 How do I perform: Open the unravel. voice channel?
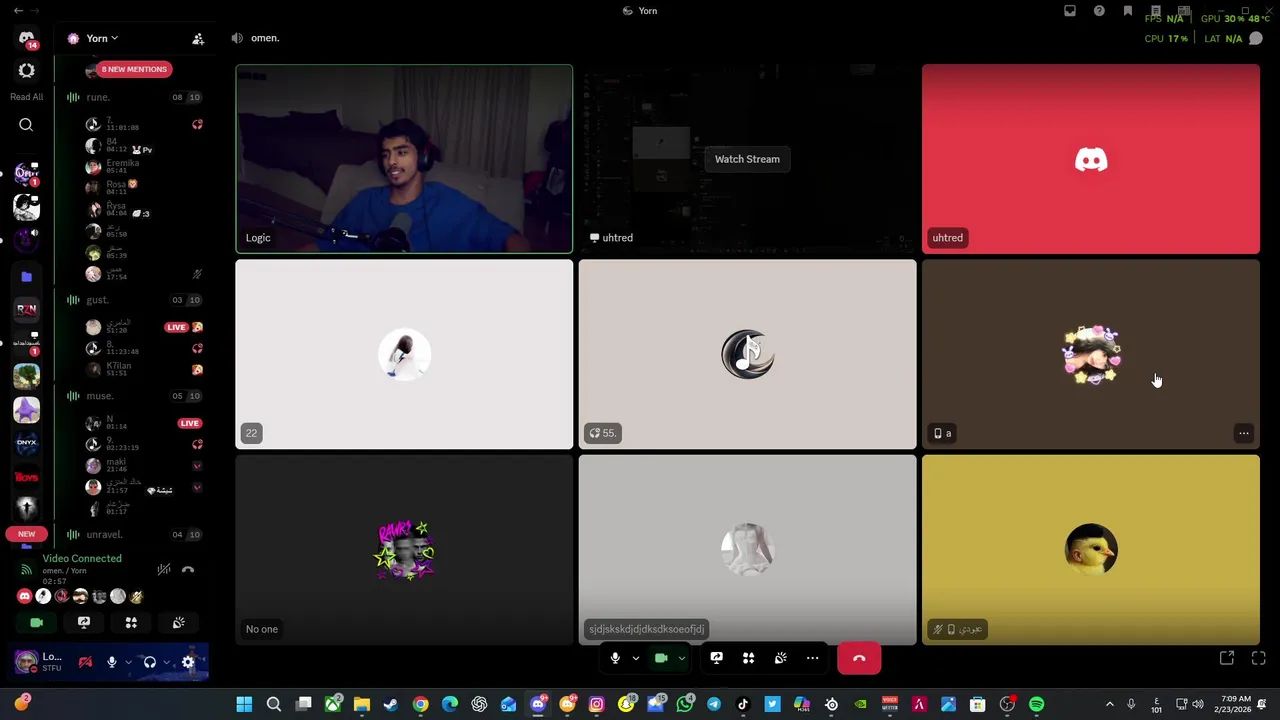pyautogui.click(x=135, y=534)
